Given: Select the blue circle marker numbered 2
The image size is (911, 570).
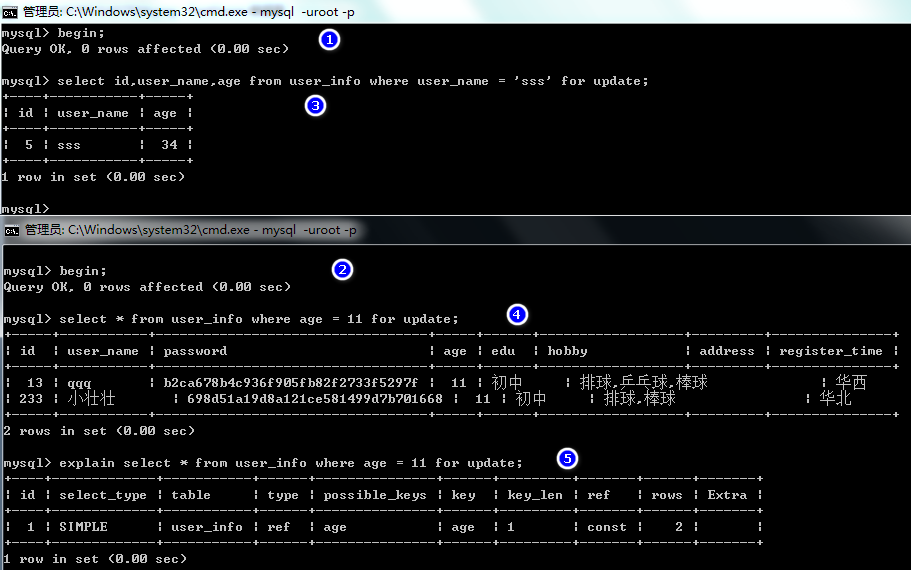Looking at the screenshot, I should [x=342, y=269].
